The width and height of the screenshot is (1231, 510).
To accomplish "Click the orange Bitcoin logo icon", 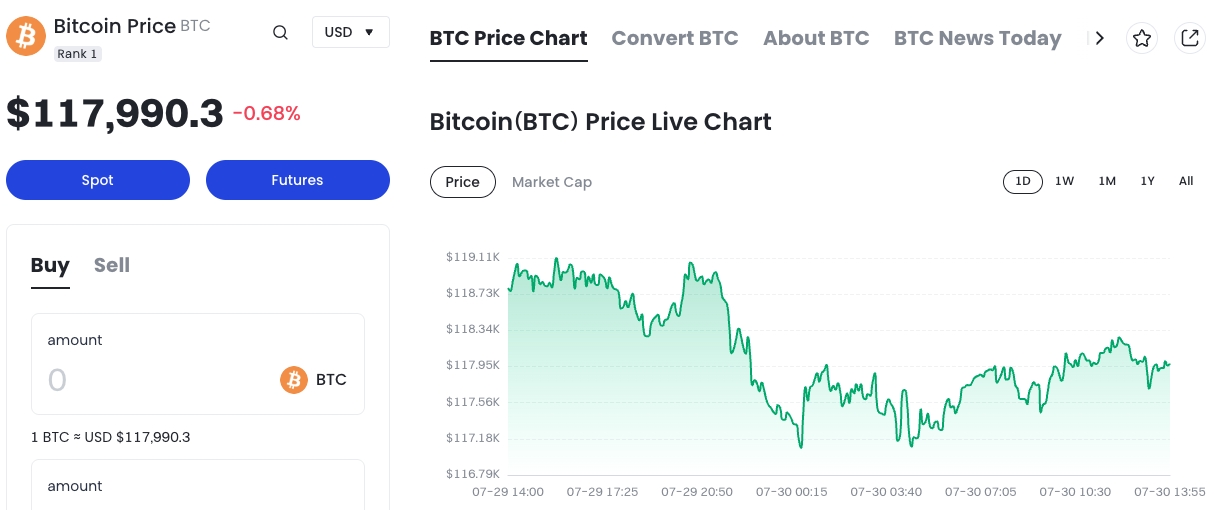I will [26, 36].
